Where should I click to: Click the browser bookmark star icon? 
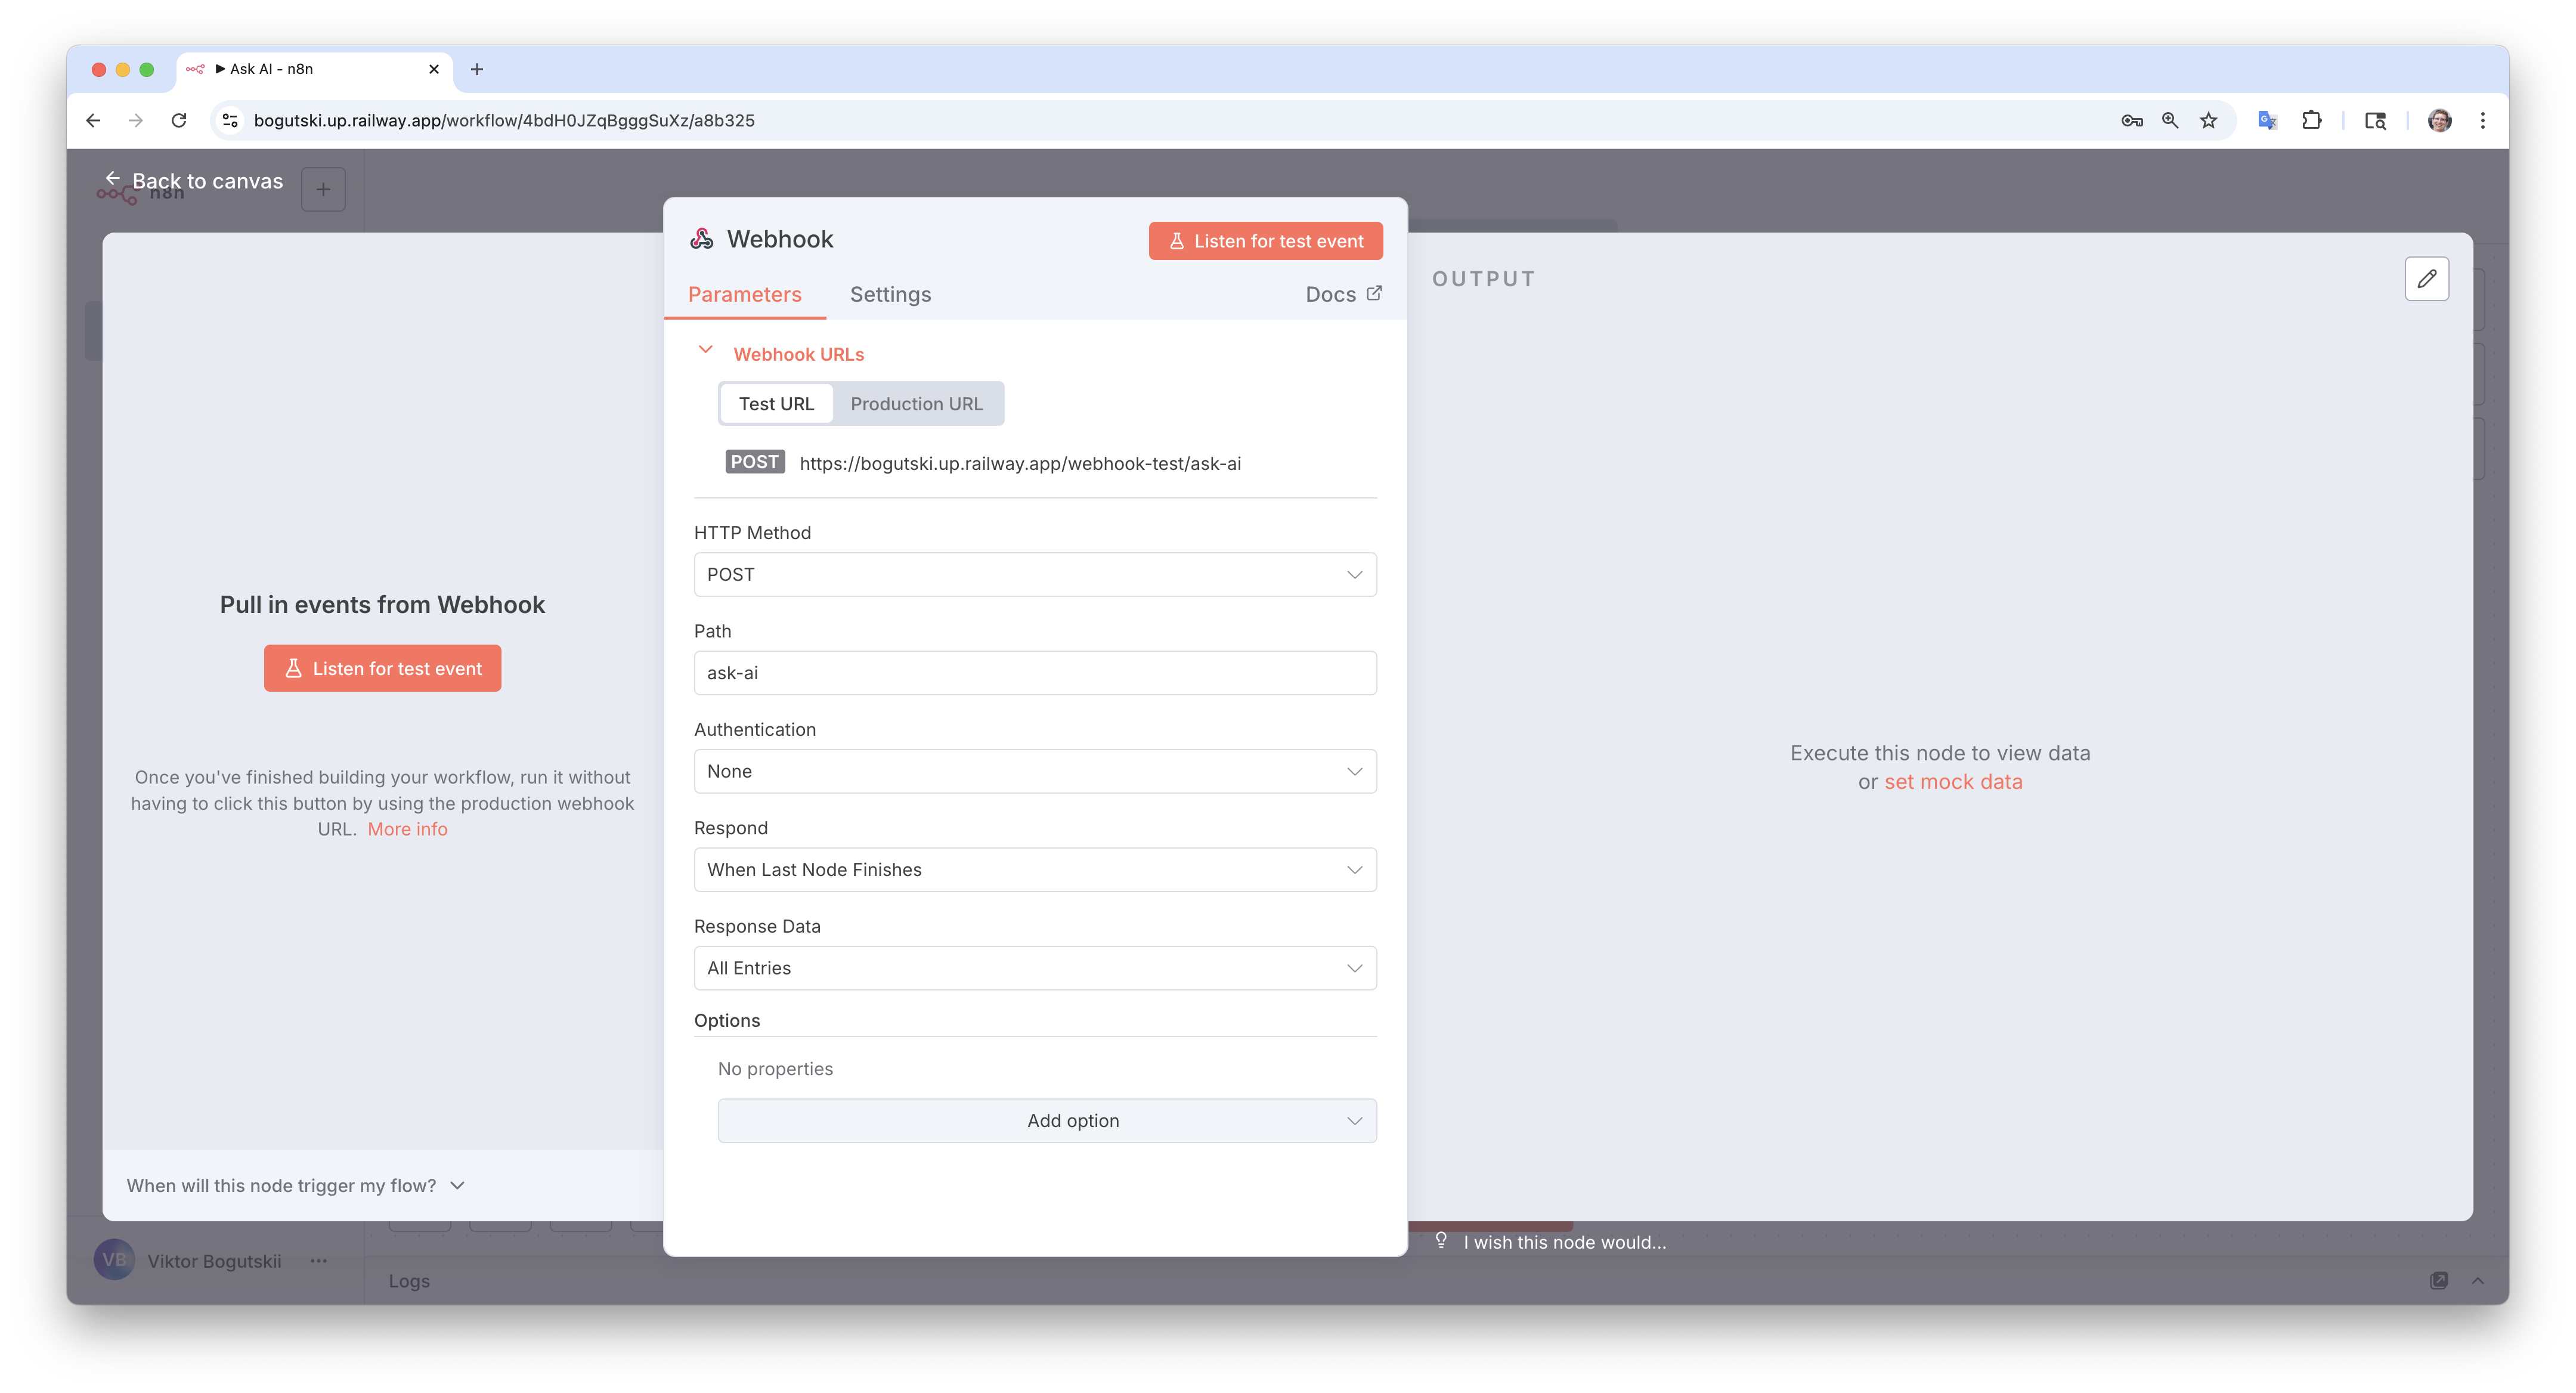point(2209,121)
